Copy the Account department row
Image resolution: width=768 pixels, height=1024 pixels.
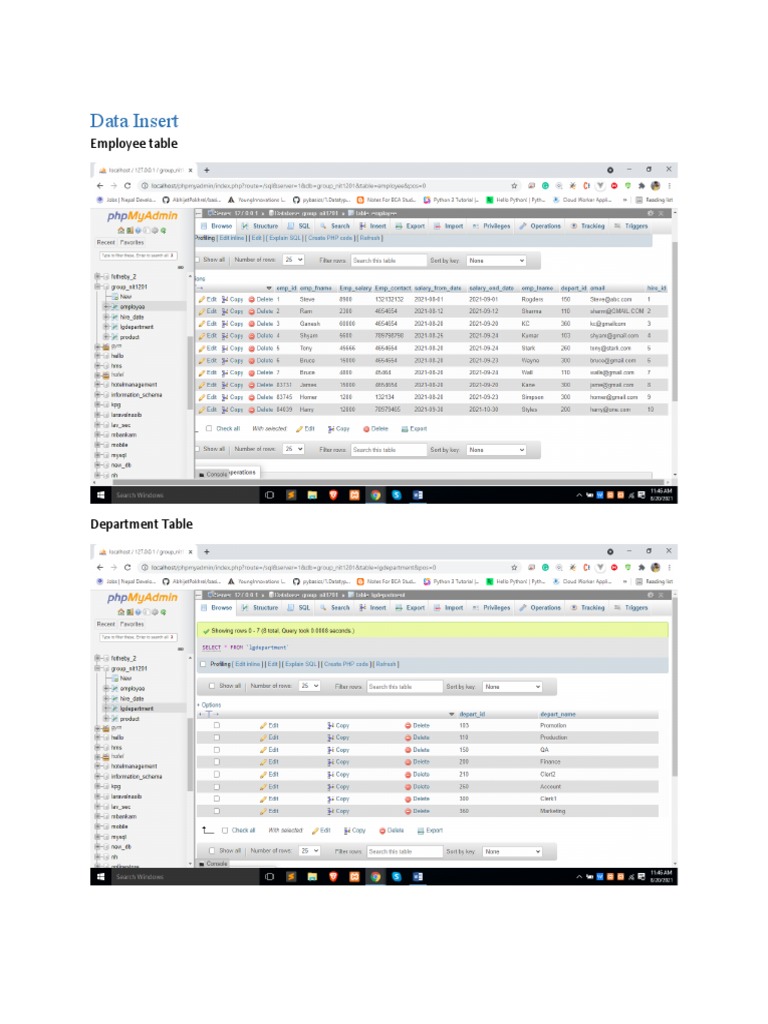coord(338,786)
